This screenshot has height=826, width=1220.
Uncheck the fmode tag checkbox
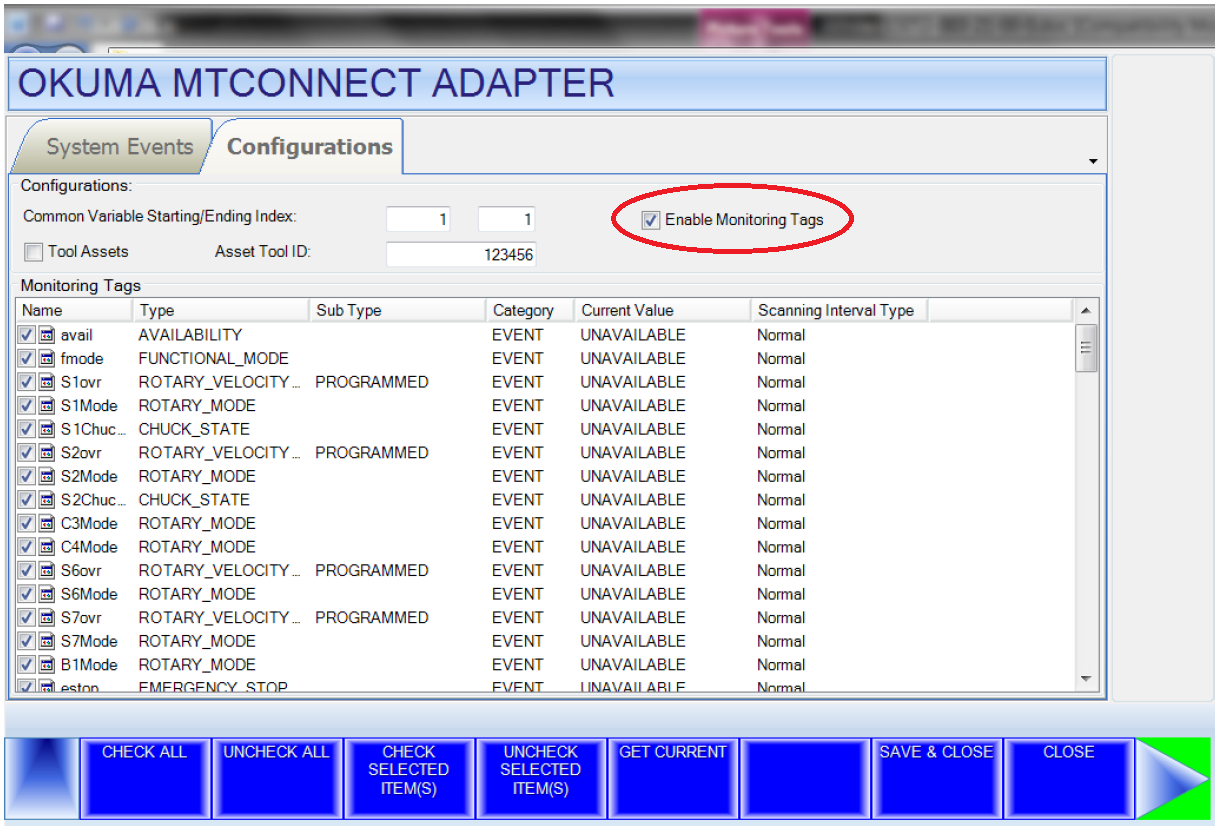[x=26, y=358]
